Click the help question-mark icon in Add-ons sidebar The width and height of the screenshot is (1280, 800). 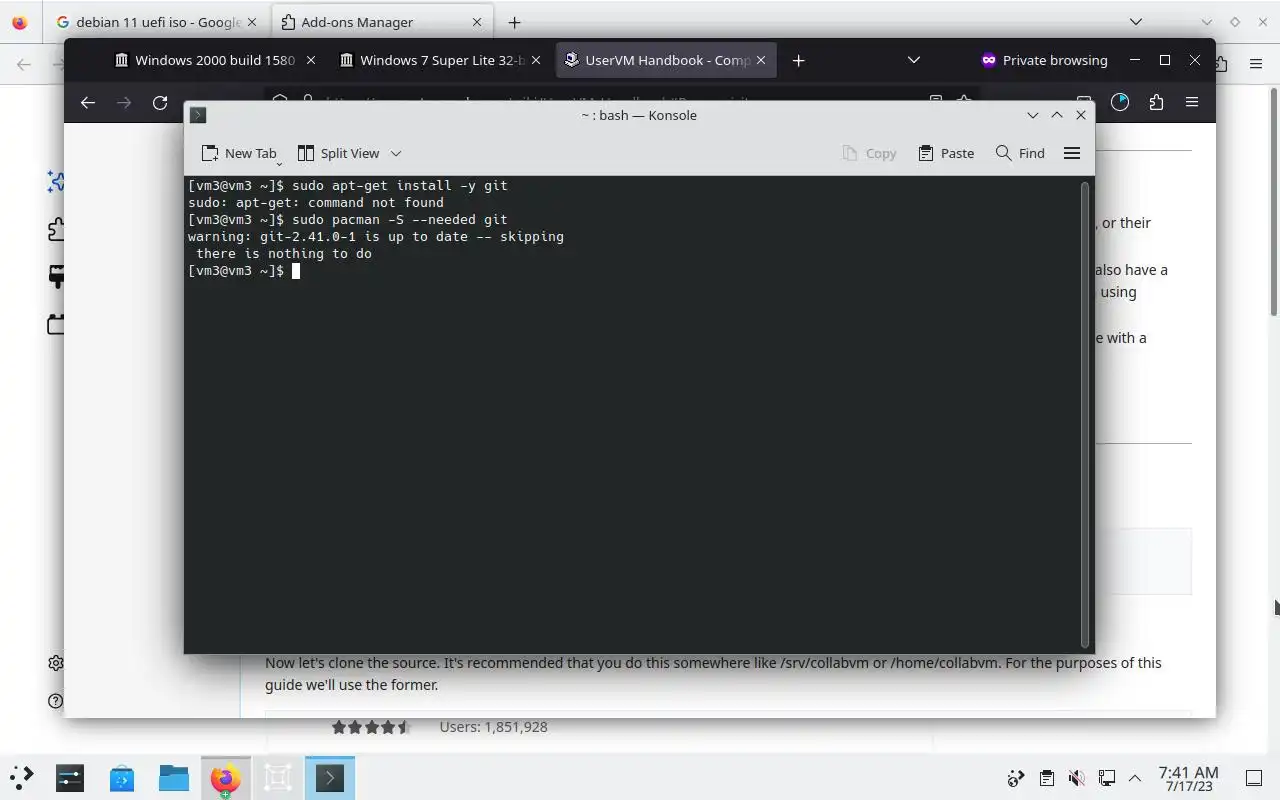56,701
